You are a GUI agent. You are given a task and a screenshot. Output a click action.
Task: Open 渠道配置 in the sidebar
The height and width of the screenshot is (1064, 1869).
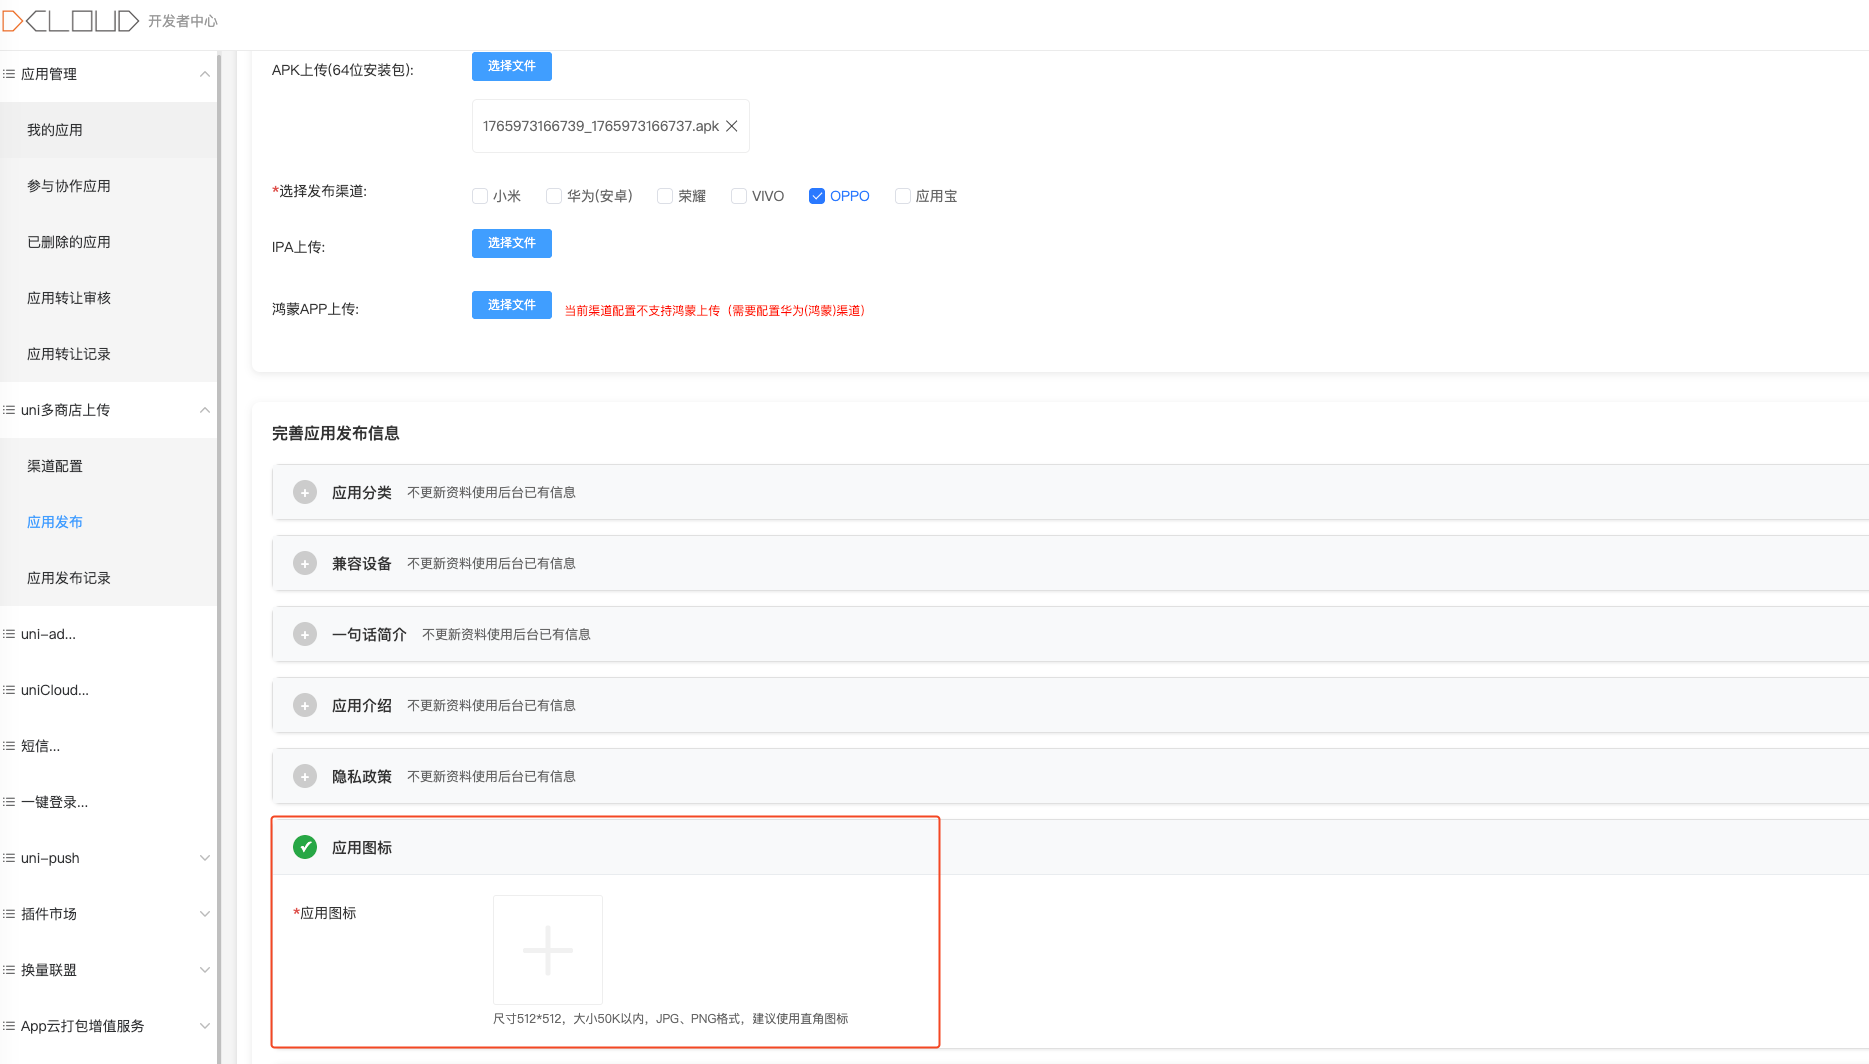(x=55, y=466)
